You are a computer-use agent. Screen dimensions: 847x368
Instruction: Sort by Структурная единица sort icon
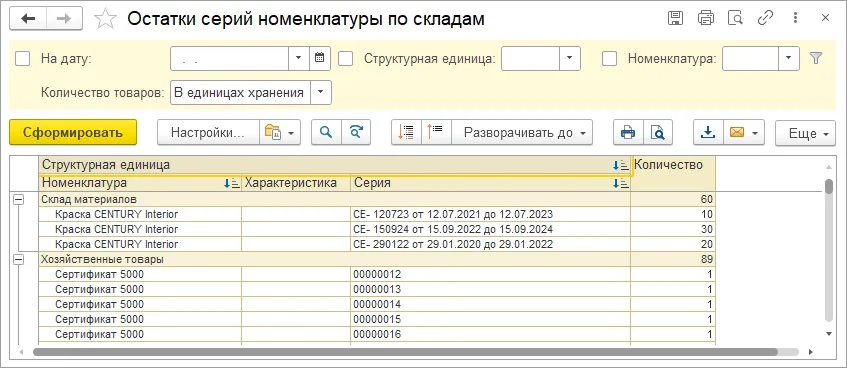[621, 165]
